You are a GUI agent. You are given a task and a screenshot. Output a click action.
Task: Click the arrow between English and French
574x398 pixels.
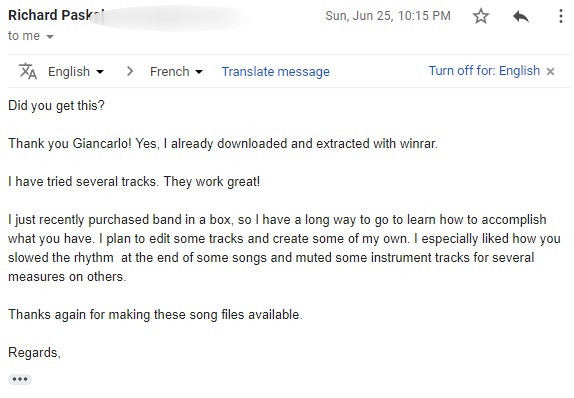130,71
